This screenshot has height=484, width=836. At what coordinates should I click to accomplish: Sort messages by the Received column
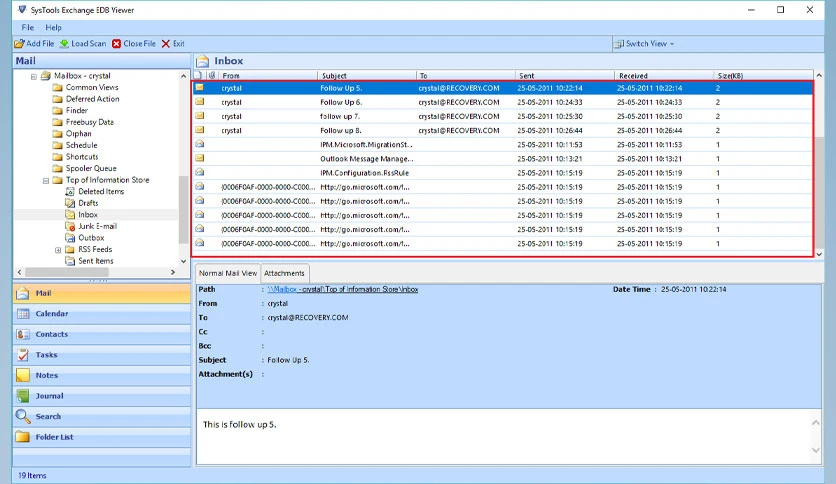tap(664, 76)
